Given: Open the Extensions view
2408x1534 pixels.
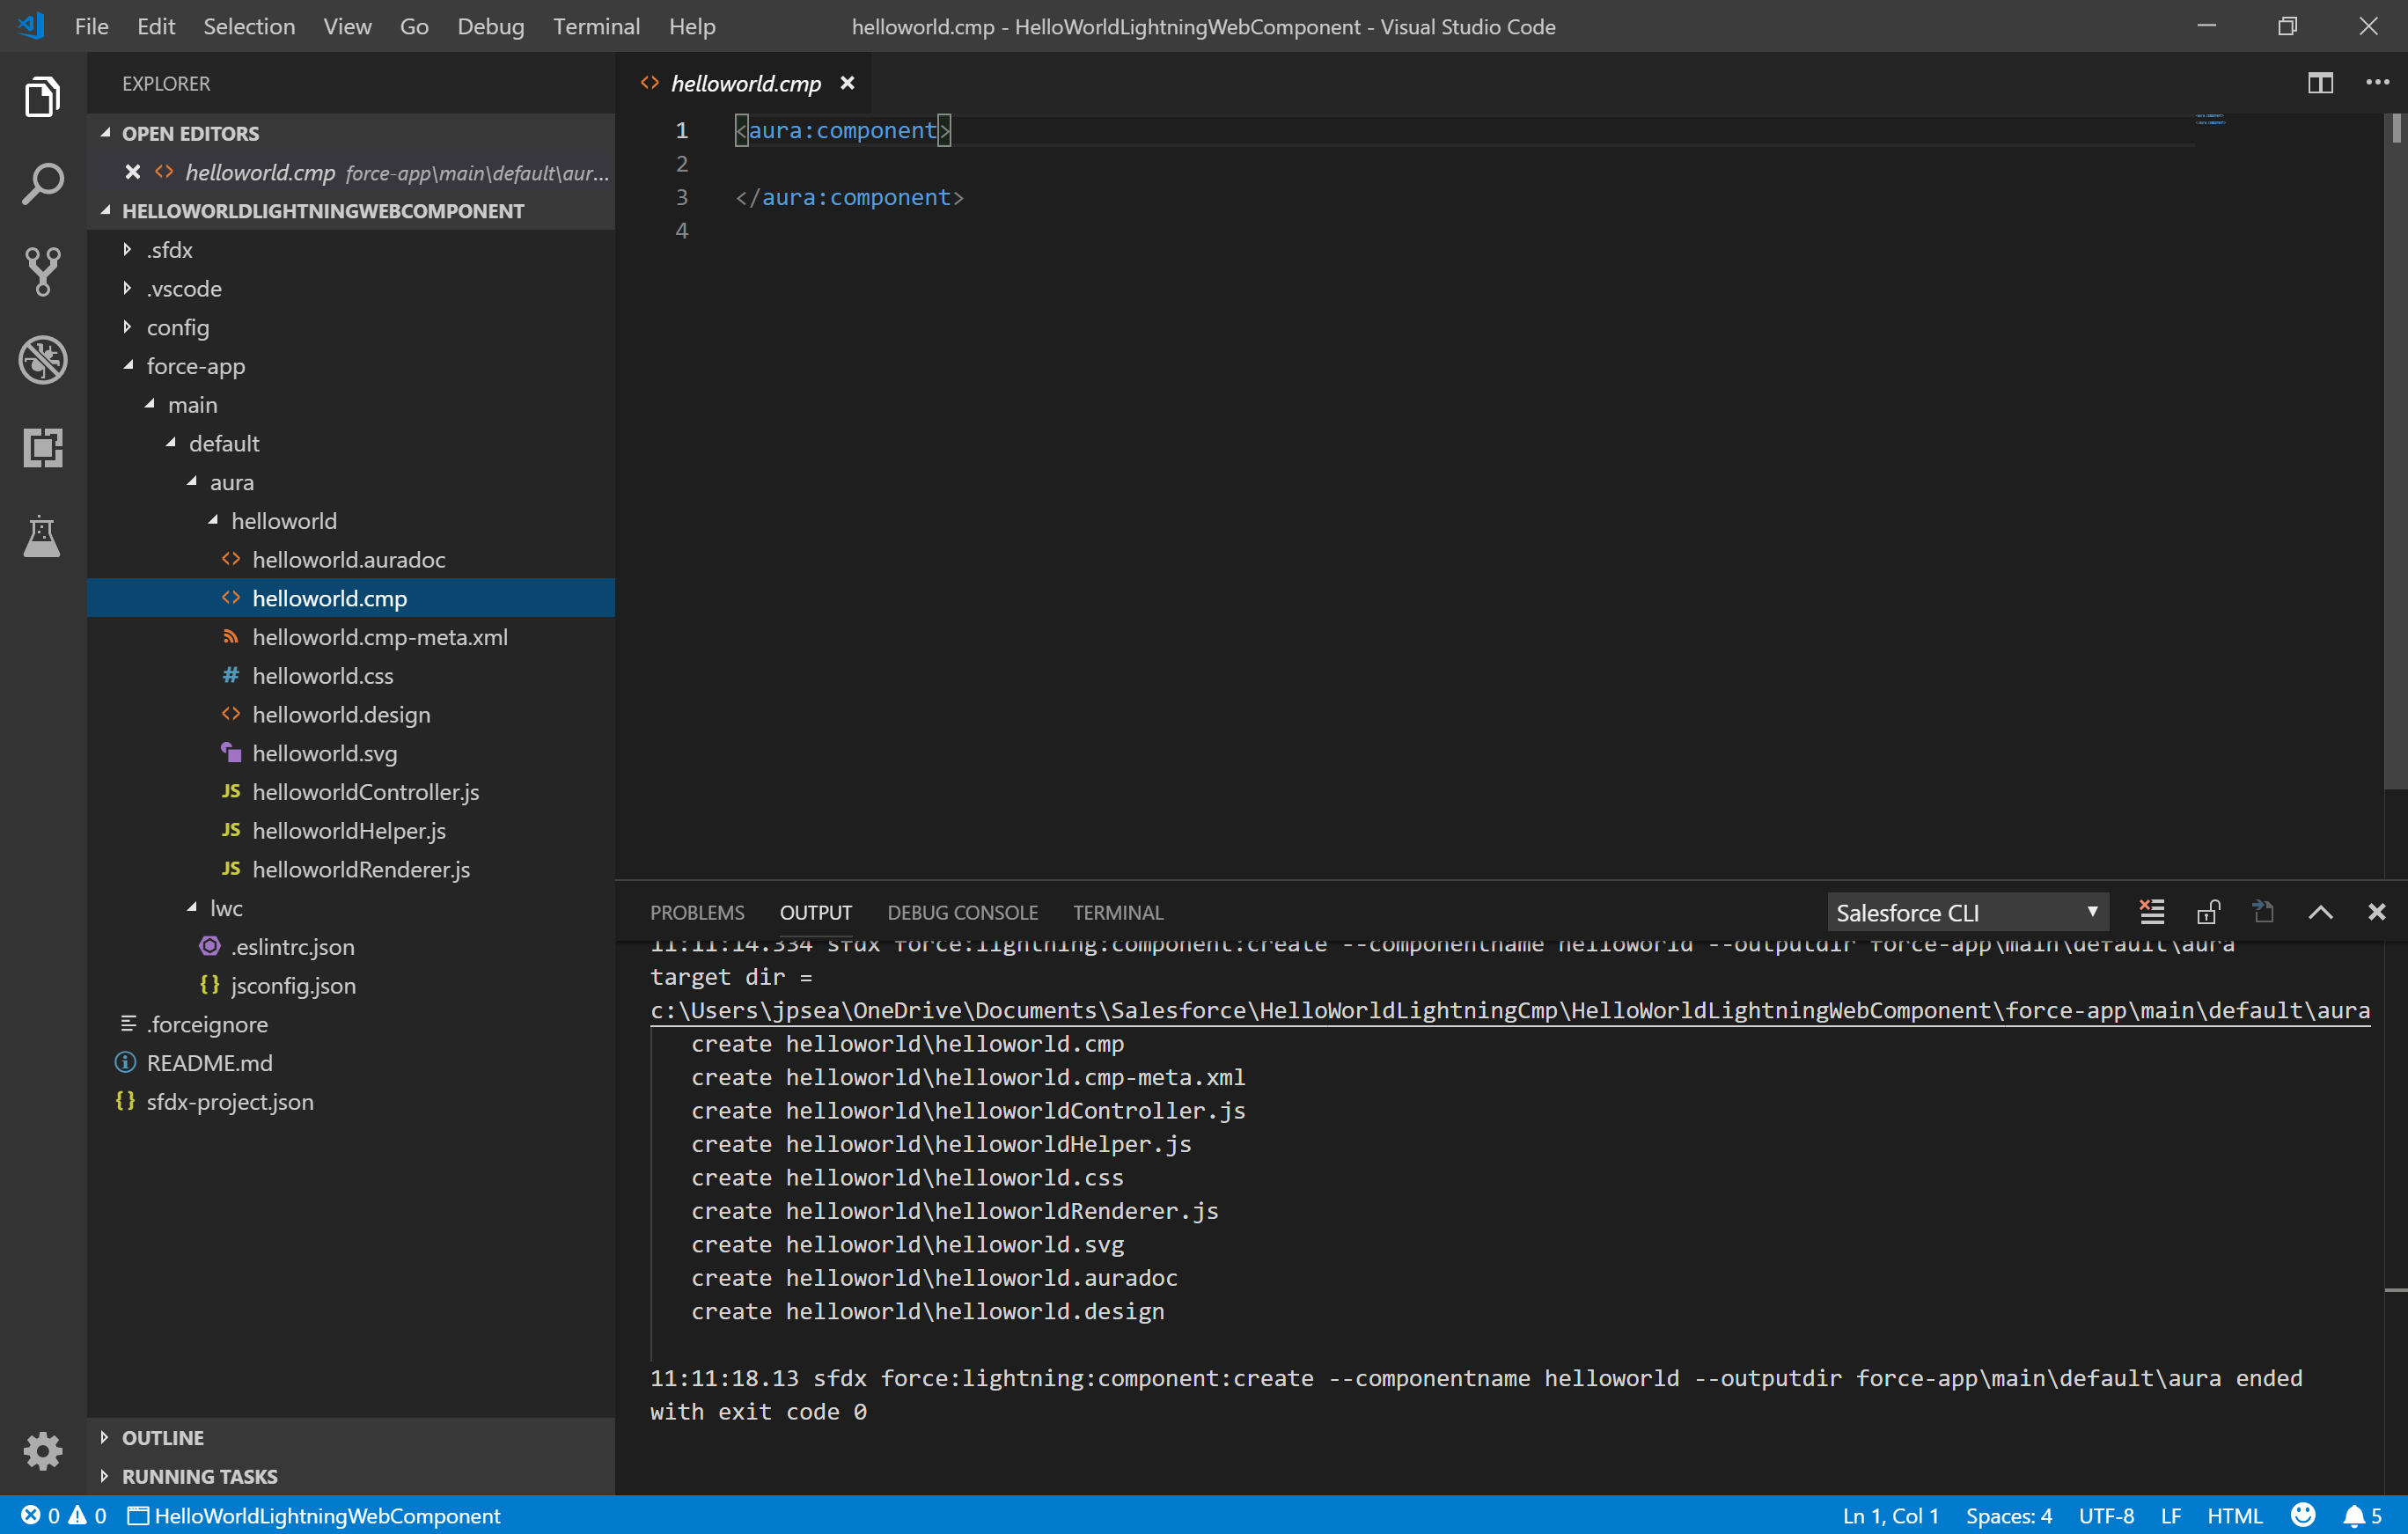Looking at the screenshot, I should pyautogui.click(x=42, y=448).
